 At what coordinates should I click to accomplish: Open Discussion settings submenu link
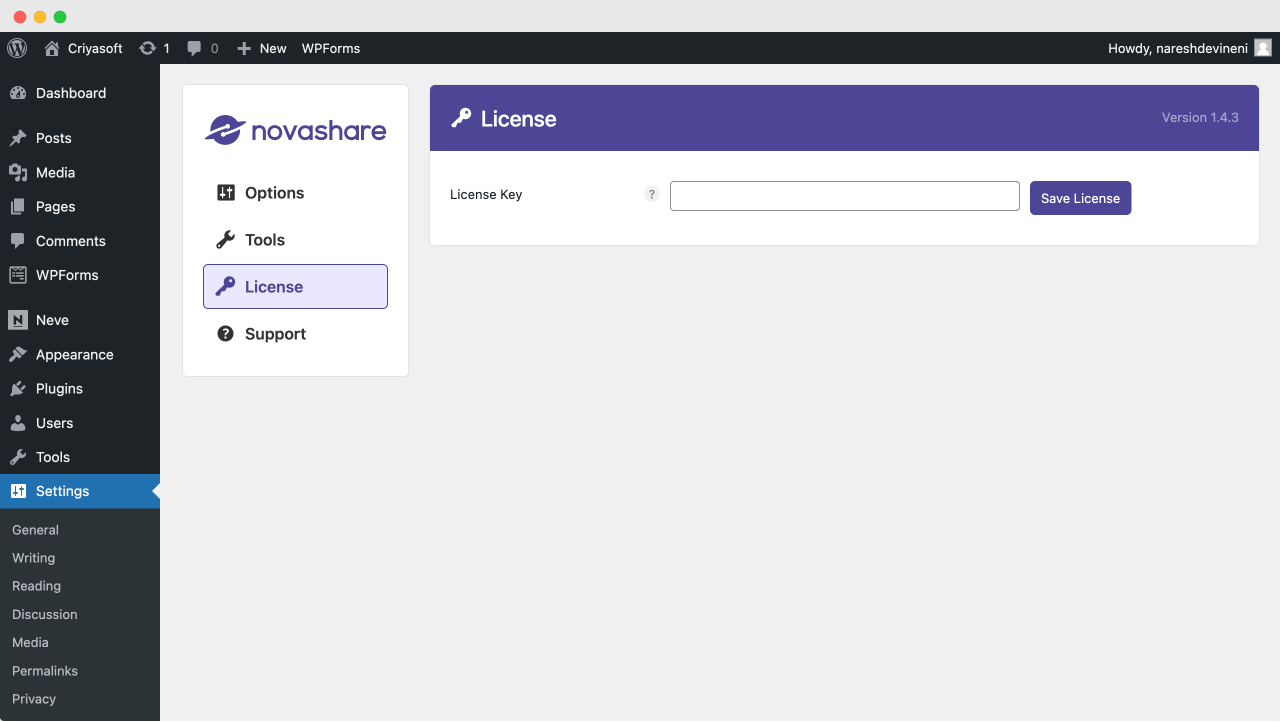[x=44, y=614]
